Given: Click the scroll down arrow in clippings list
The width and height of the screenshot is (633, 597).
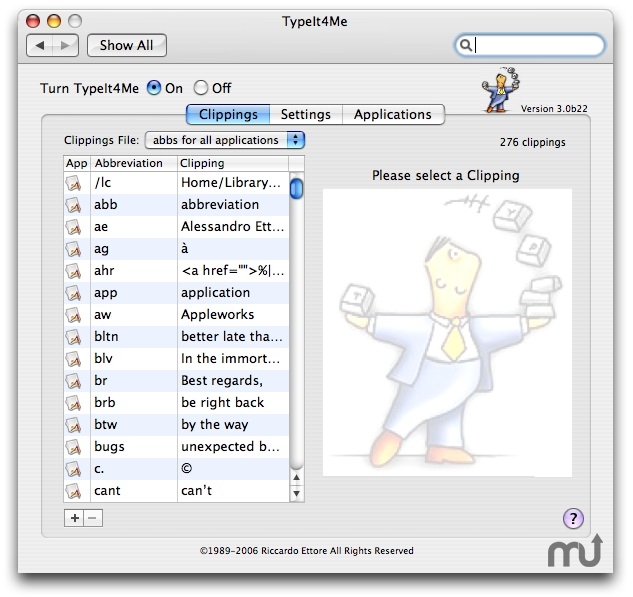Looking at the screenshot, I should (x=297, y=493).
